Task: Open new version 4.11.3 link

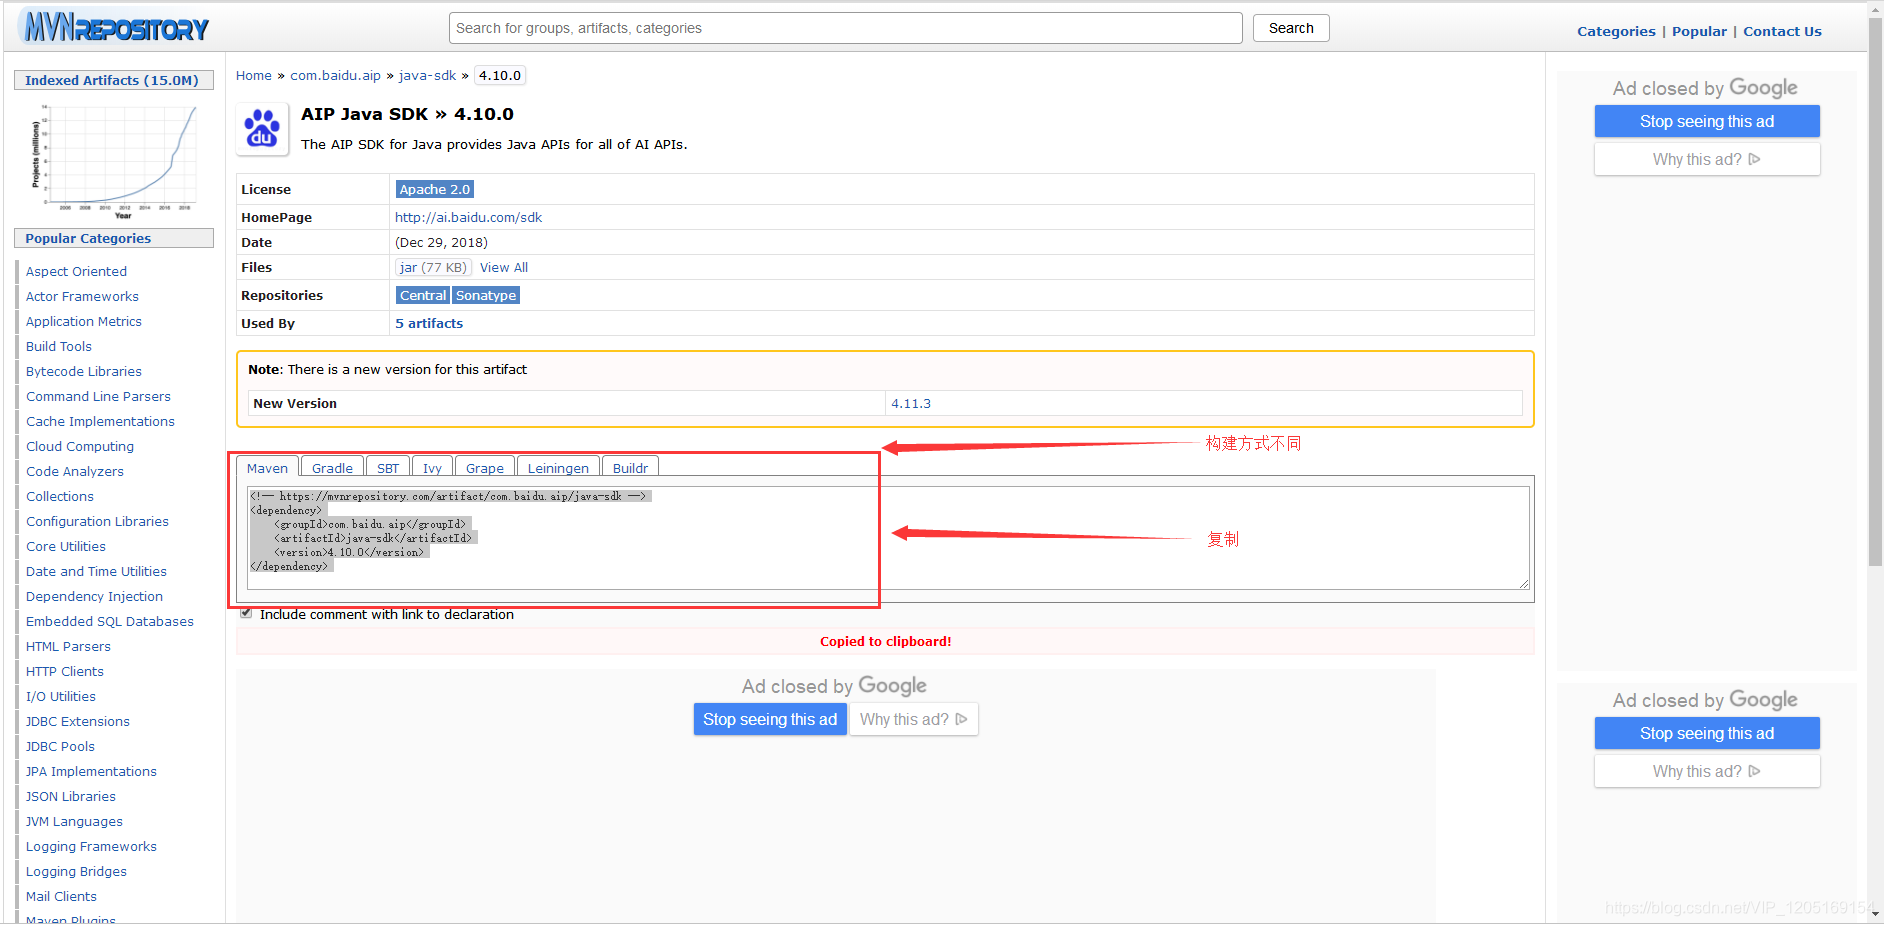Action: pos(911,403)
